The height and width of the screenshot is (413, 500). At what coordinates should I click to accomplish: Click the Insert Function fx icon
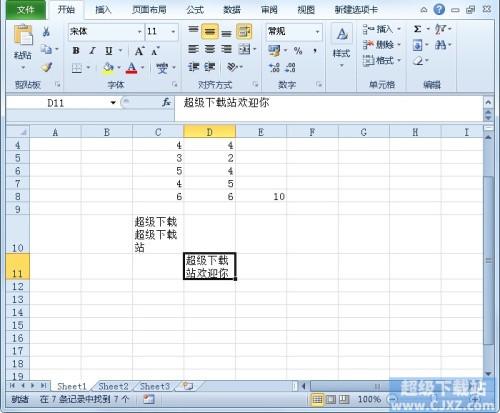coord(166,102)
